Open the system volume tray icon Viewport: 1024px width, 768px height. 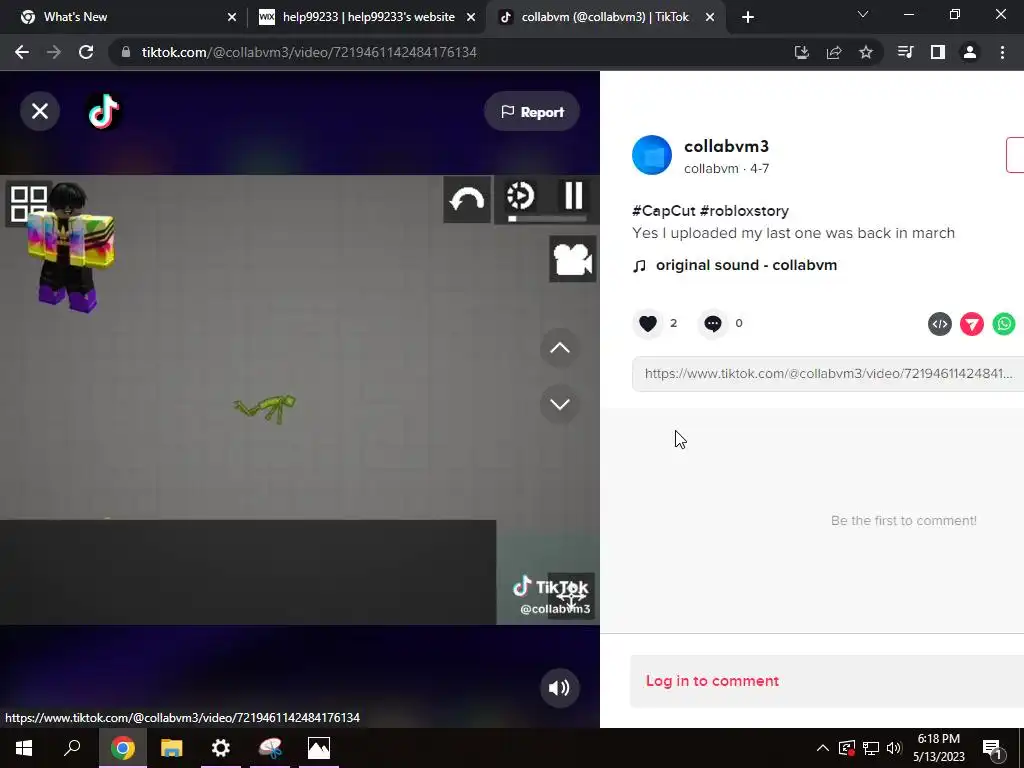coord(894,748)
